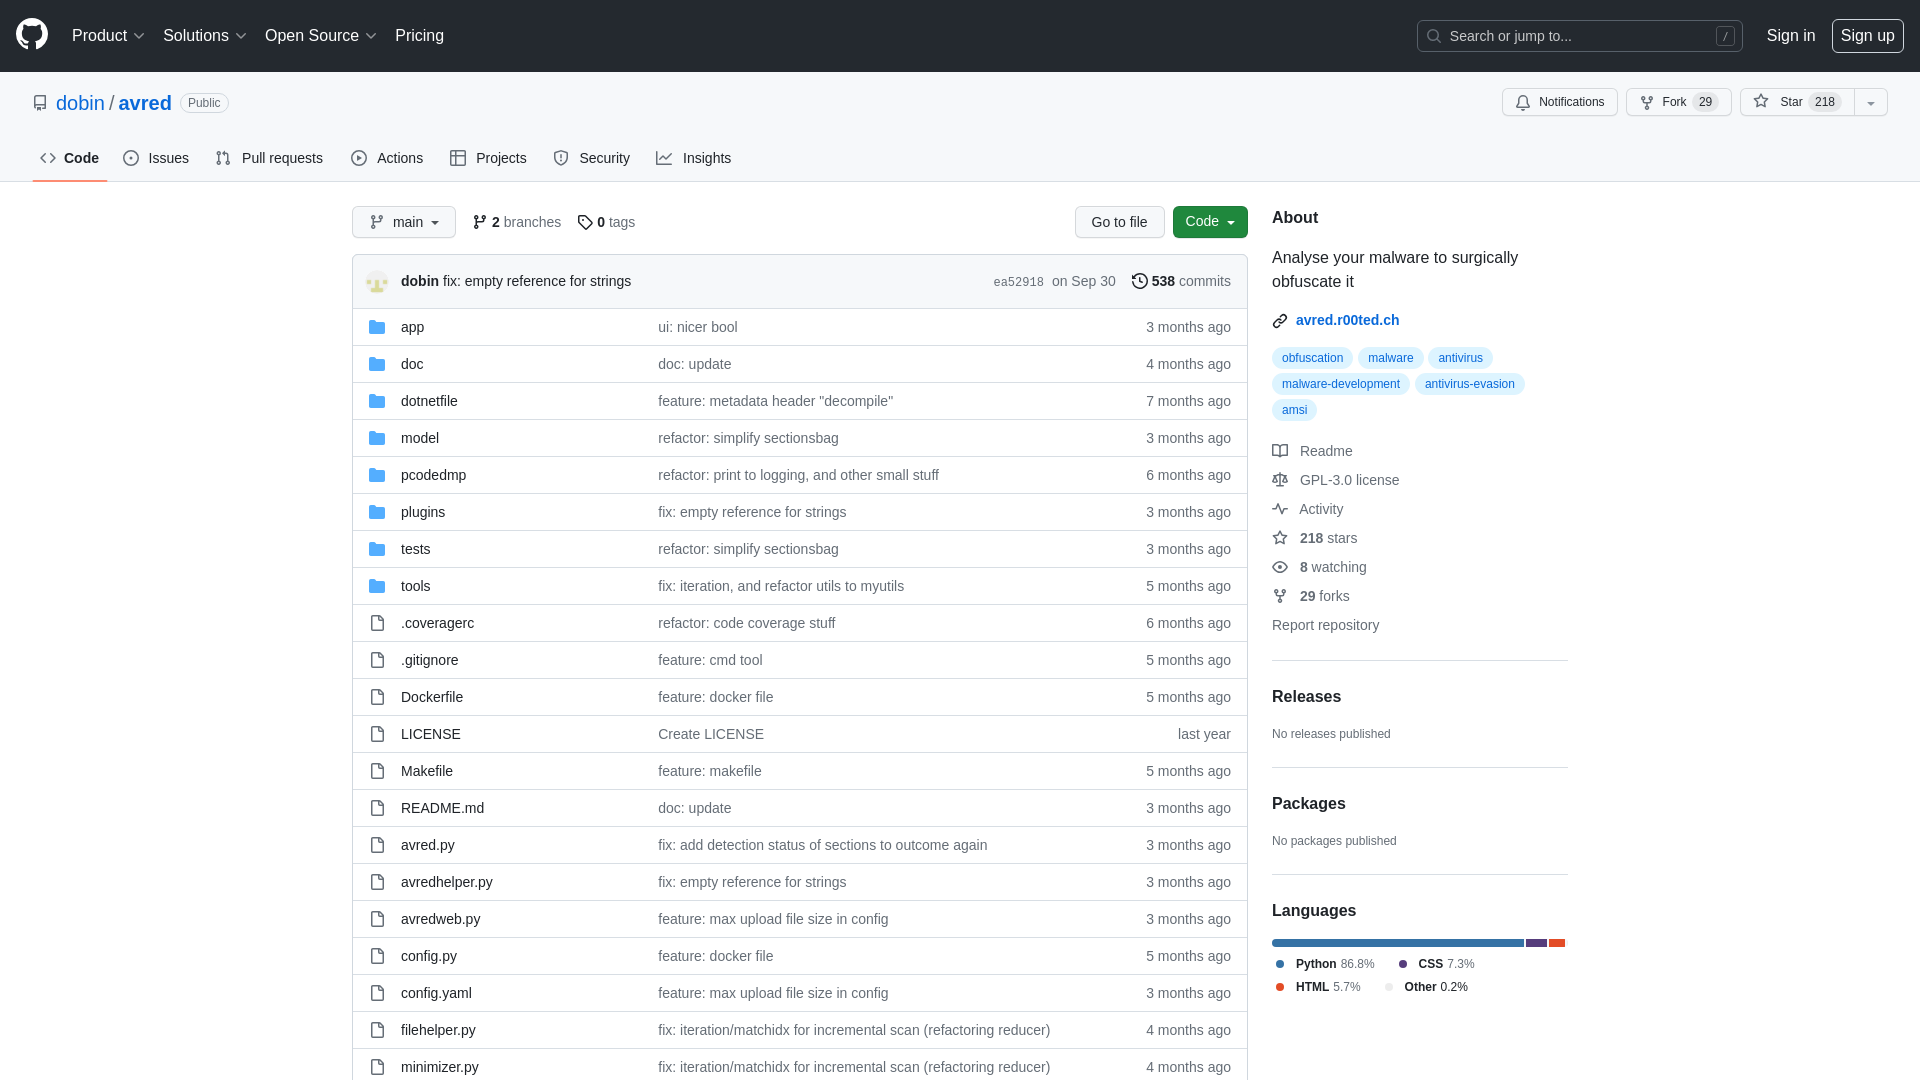Expand the Product menu
Viewport: 1920px width, 1080px height.
[108, 36]
